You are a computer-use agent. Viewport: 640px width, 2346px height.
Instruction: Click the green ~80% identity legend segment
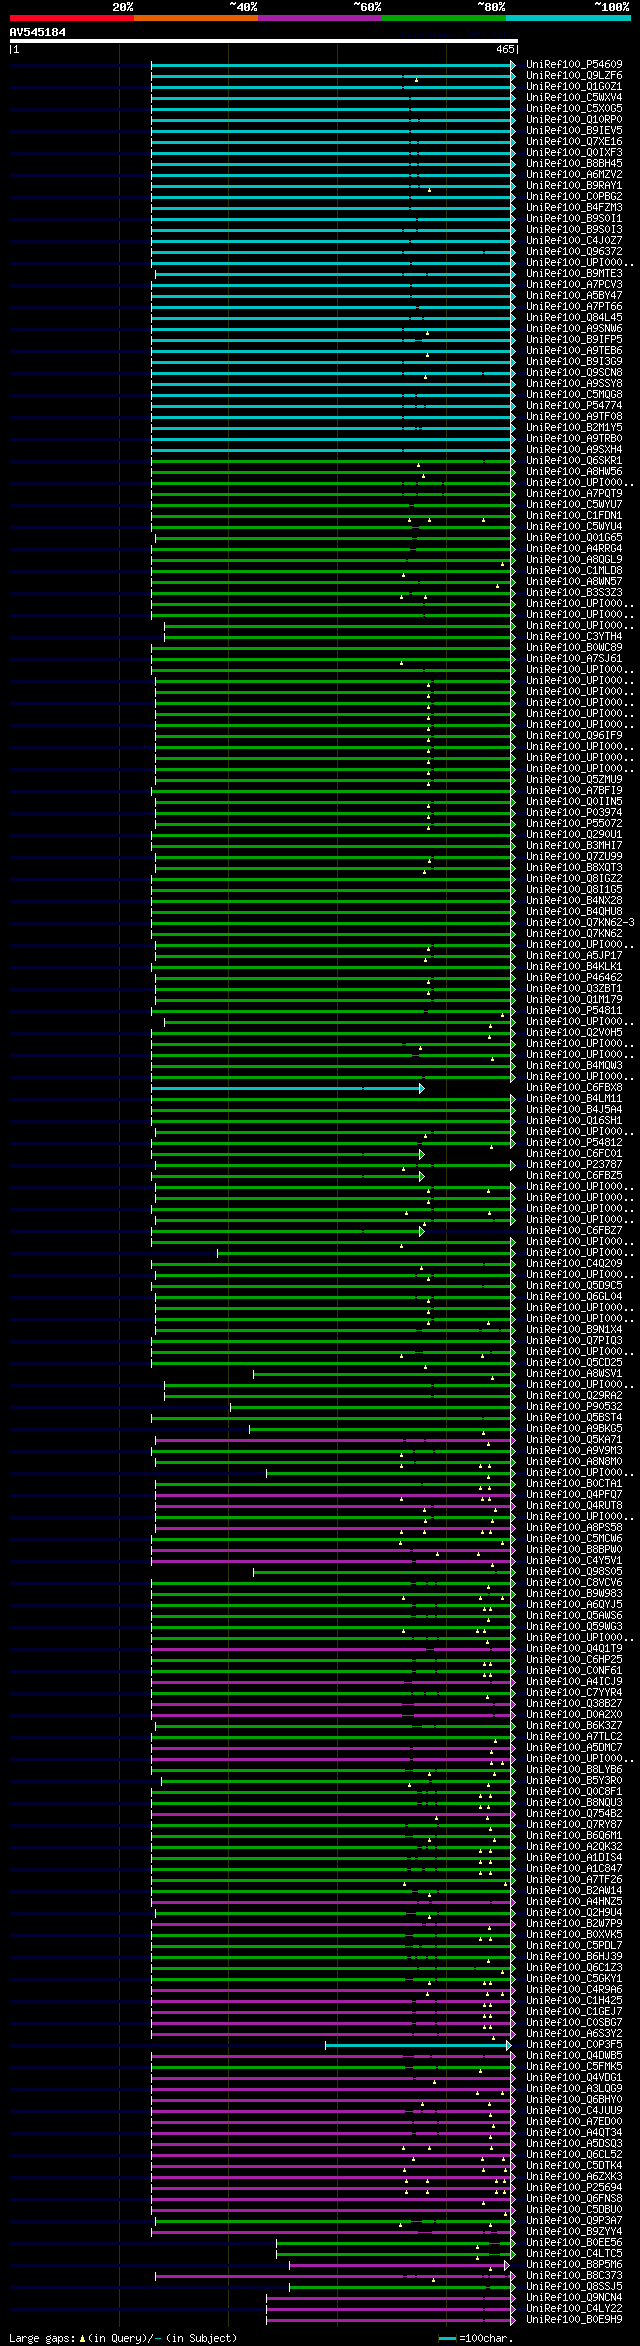444,17
